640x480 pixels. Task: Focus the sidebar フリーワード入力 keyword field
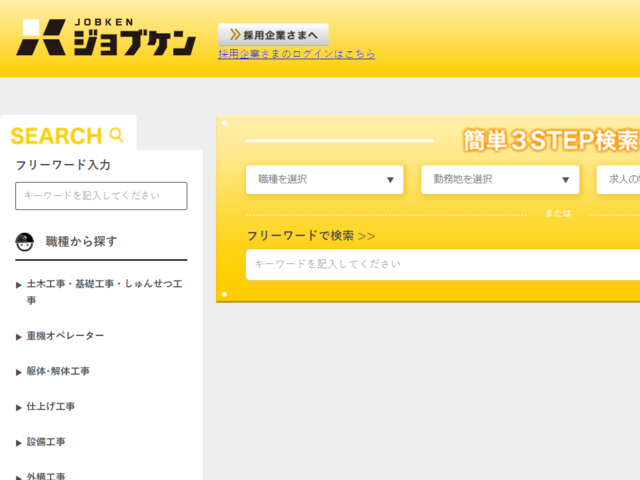click(101, 196)
